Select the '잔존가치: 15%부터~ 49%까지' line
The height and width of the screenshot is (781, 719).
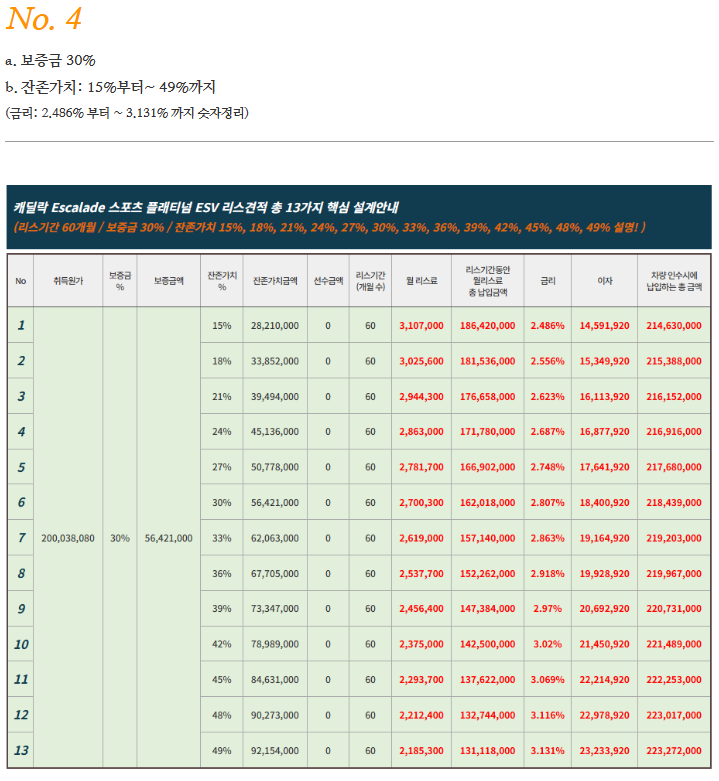111,87
